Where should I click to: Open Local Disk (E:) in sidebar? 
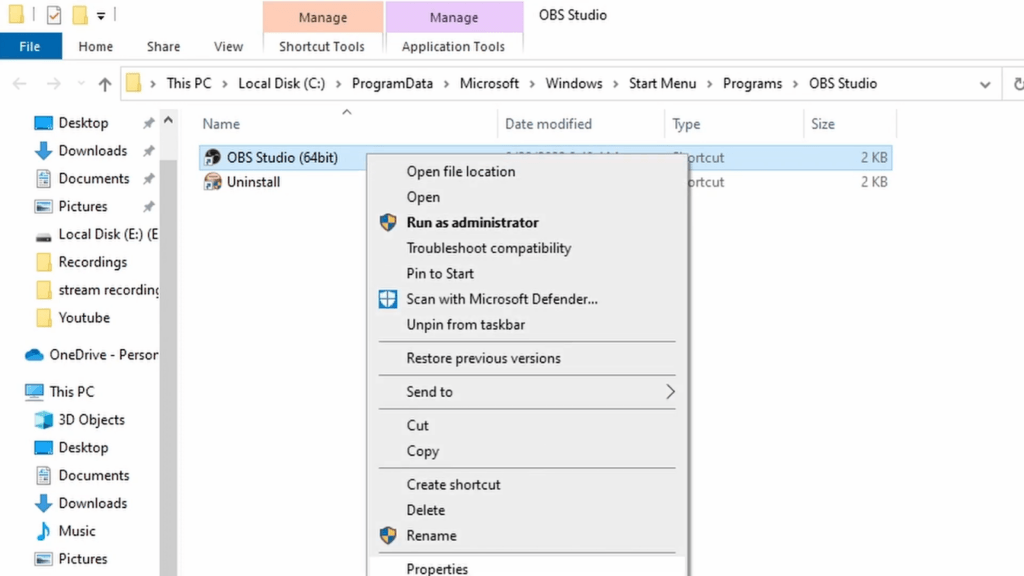108,234
